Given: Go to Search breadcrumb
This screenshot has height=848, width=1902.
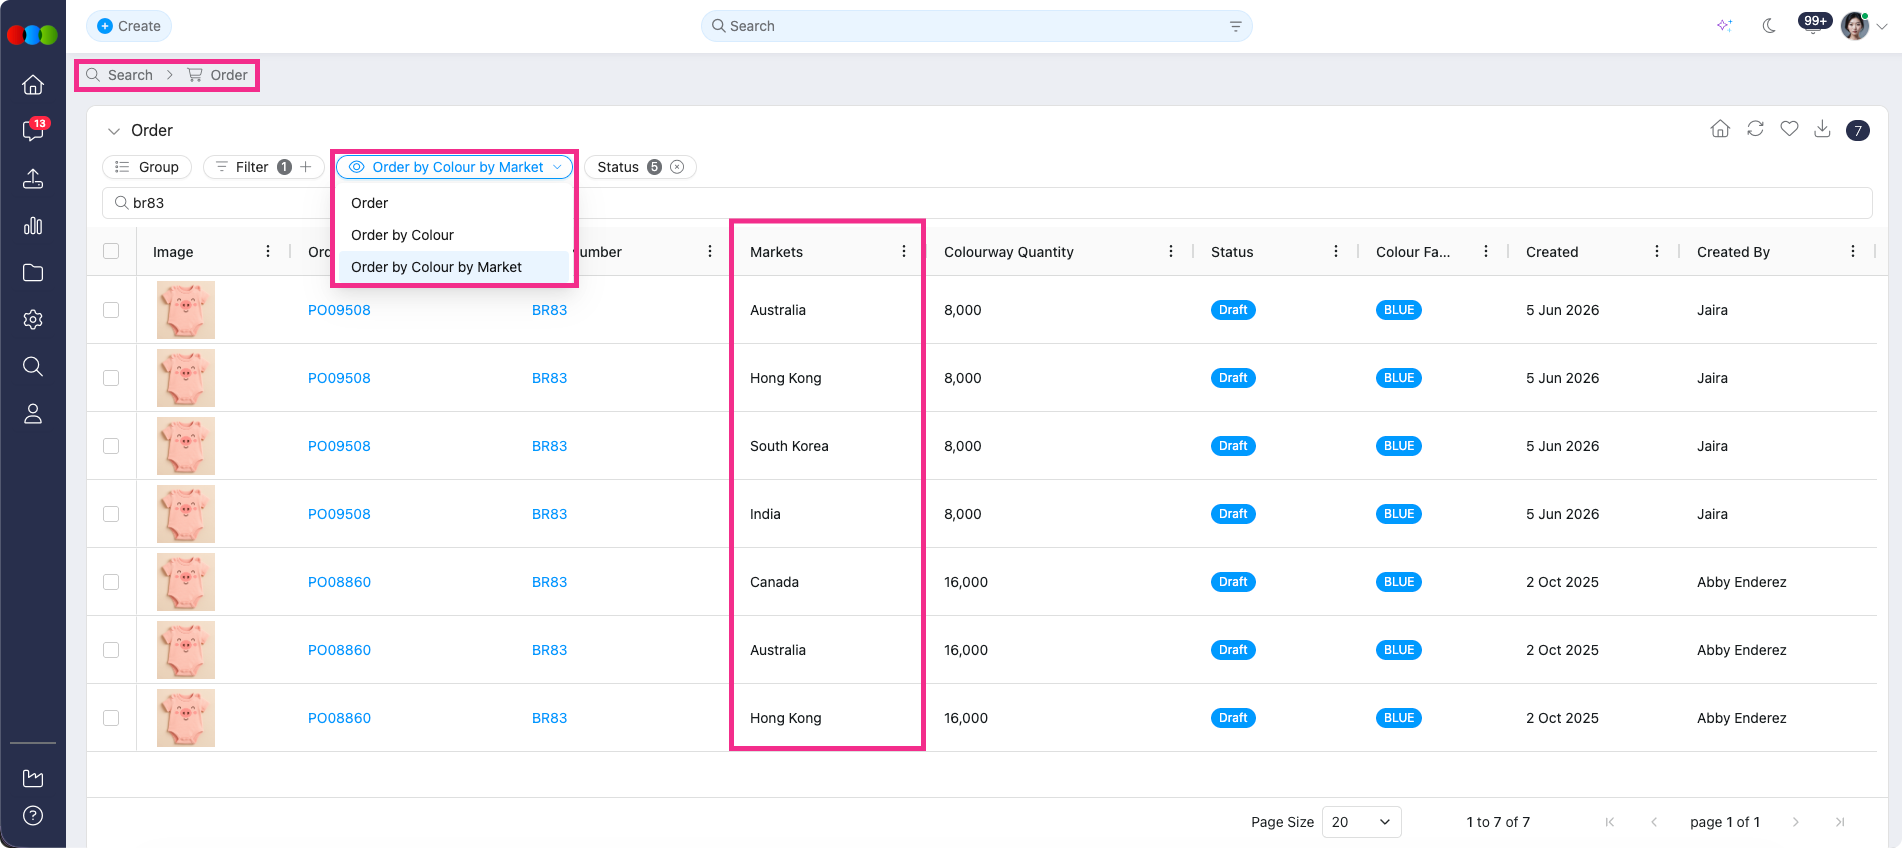Looking at the screenshot, I should pyautogui.click(x=120, y=75).
